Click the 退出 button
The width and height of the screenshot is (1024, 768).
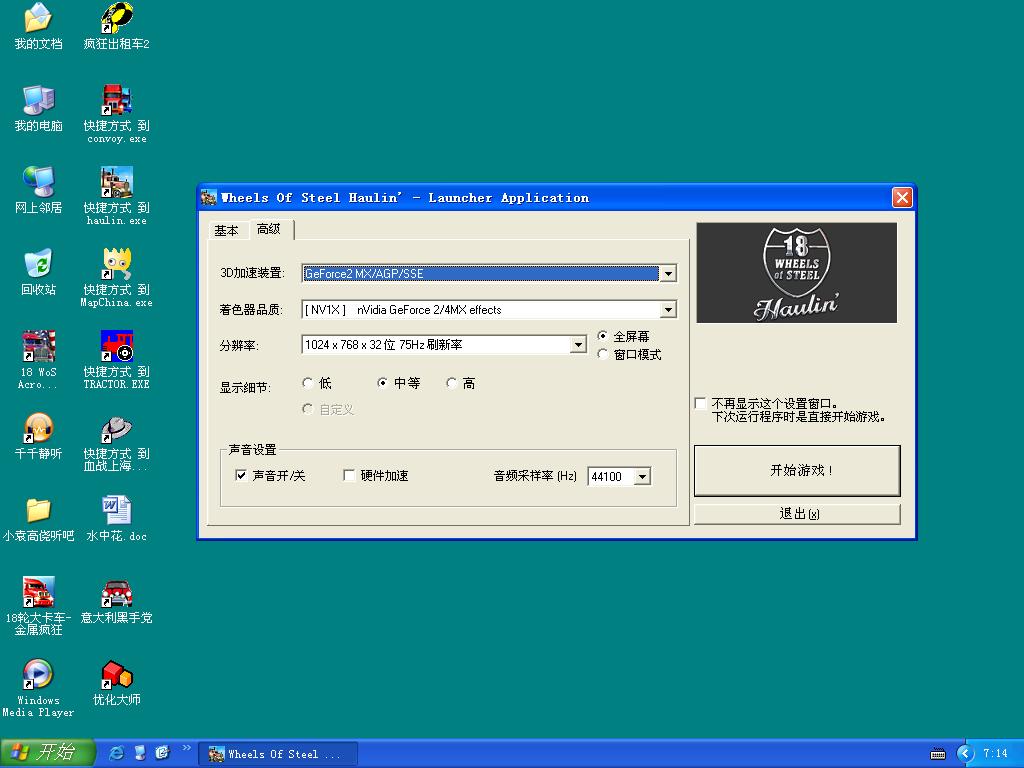pos(797,514)
